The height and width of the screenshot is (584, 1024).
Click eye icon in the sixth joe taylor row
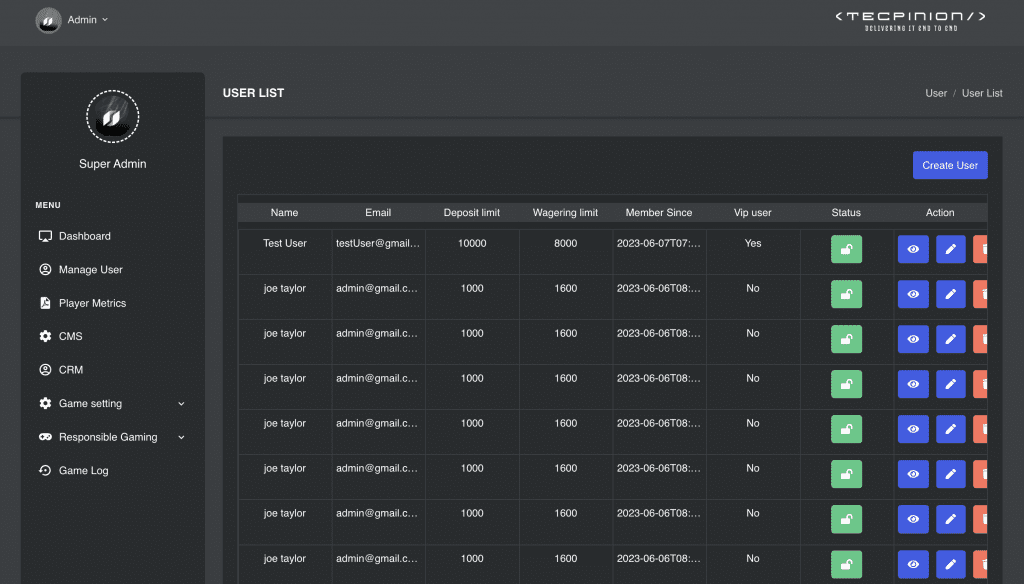point(913,519)
